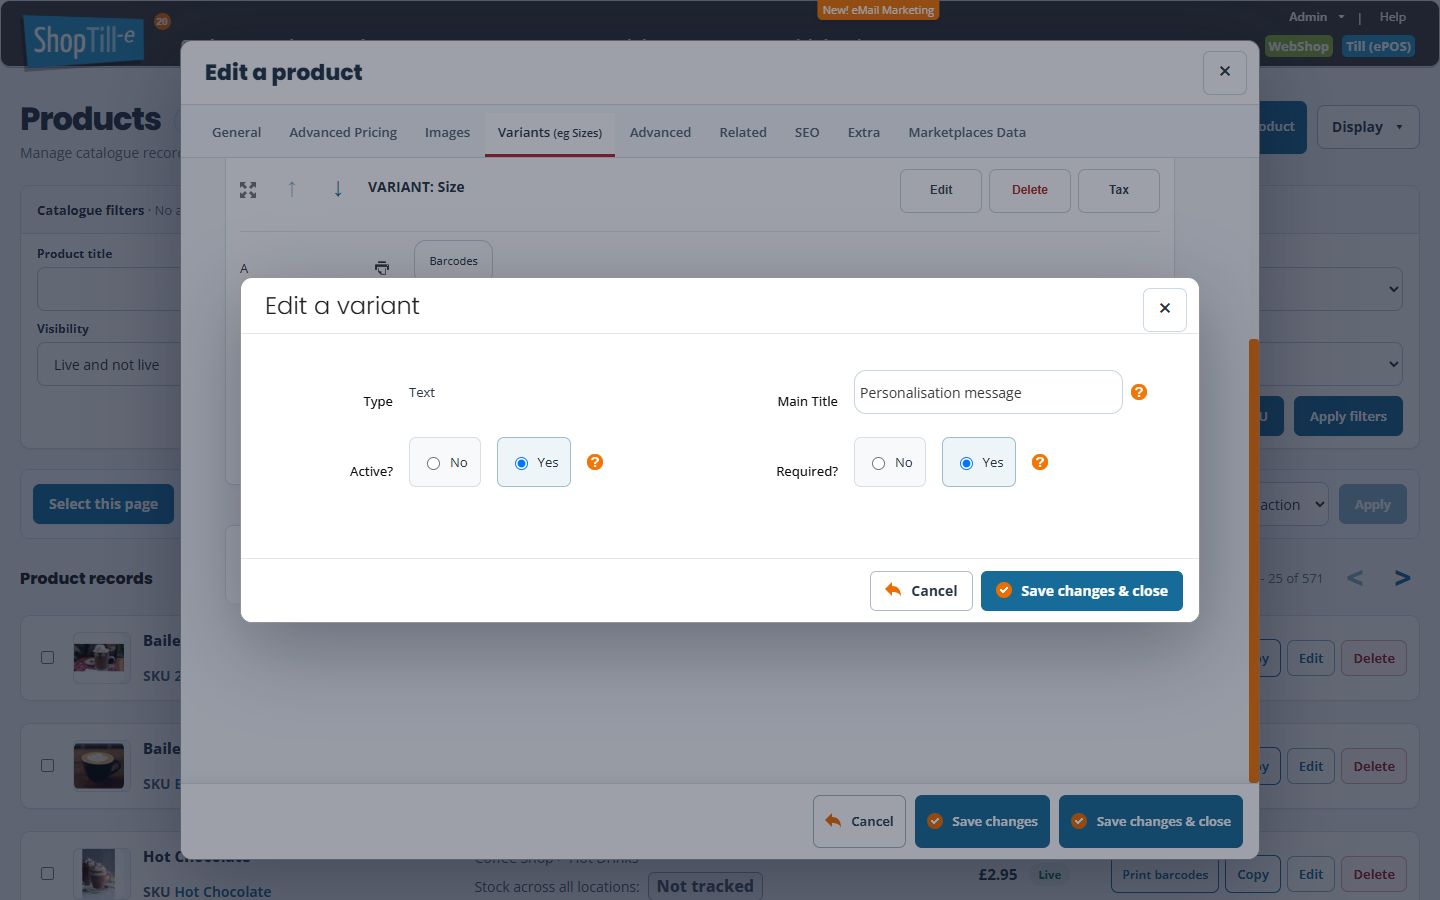Go to next page of product records
The width and height of the screenshot is (1440, 900).
pos(1402,578)
